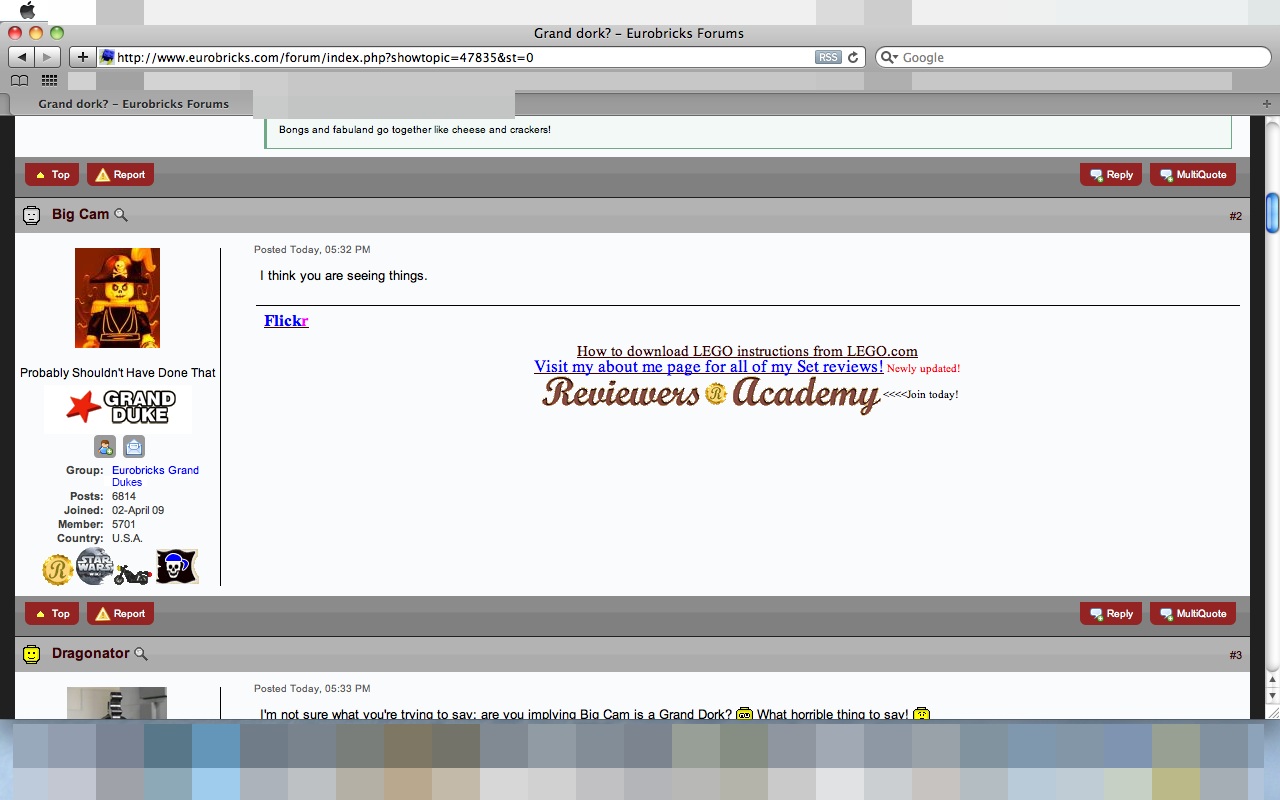Open the send-message envelope icon in Big Cam's profile
The width and height of the screenshot is (1280, 800).
pos(133,446)
